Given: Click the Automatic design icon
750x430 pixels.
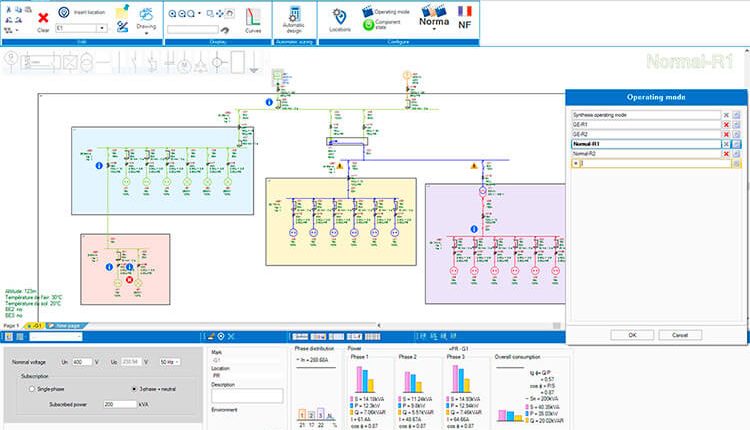Looking at the screenshot, I should [294, 14].
